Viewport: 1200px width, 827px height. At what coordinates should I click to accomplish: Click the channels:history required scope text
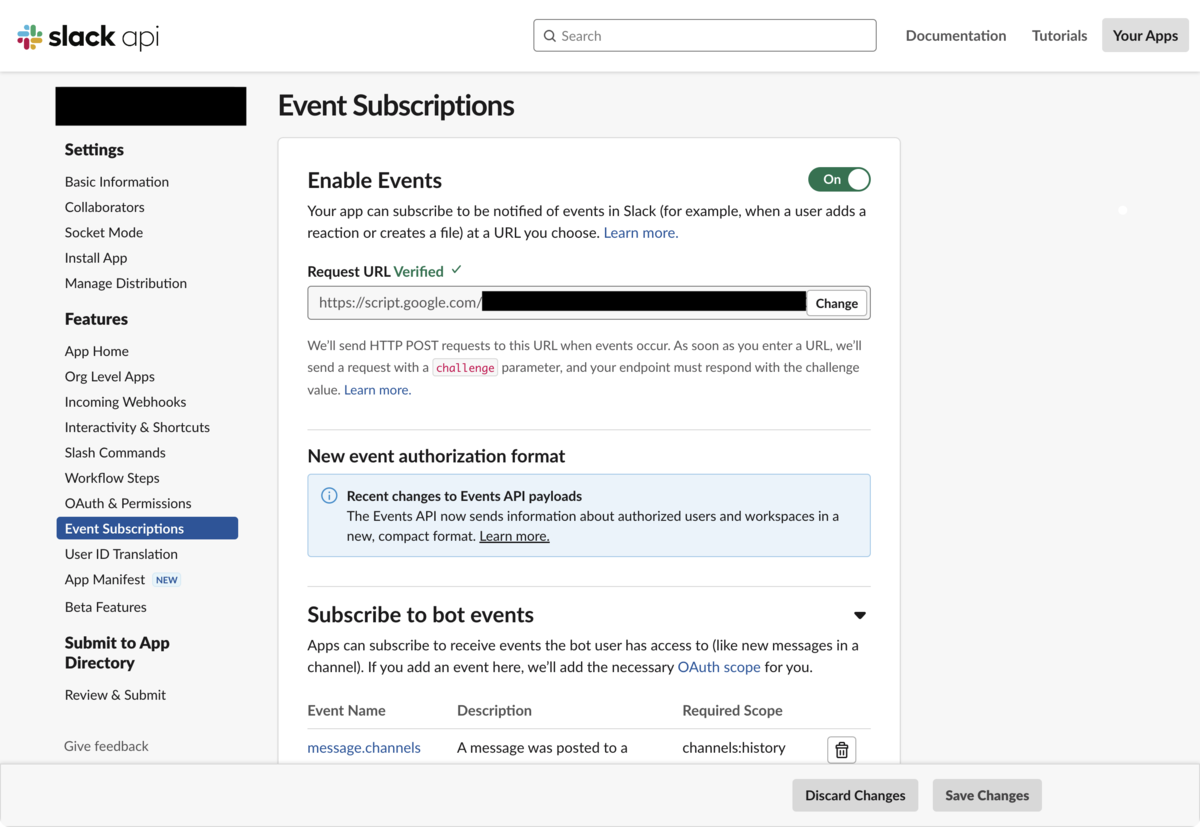point(734,748)
